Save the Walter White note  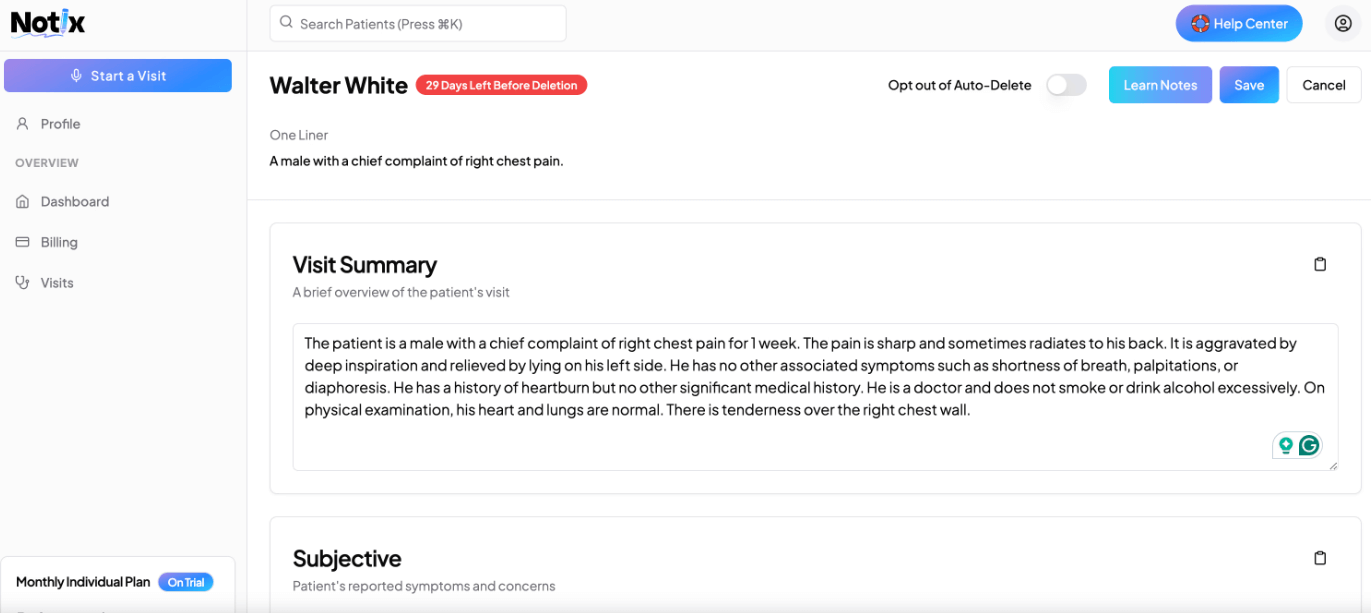pyautogui.click(x=1249, y=85)
